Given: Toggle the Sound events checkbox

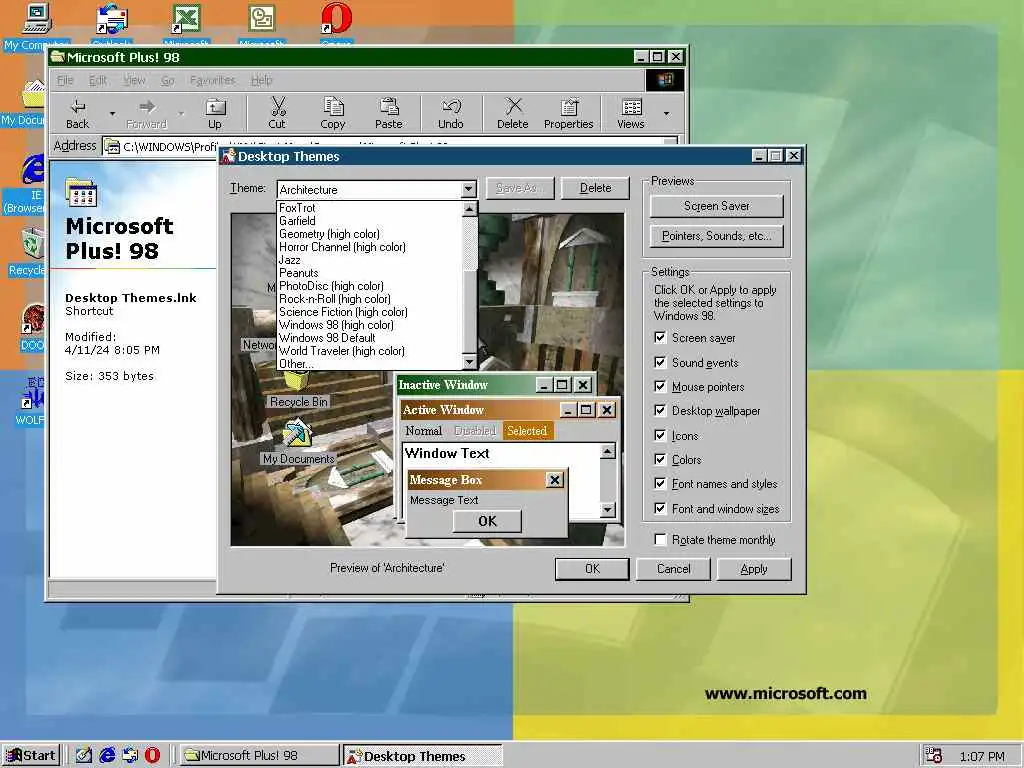Looking at the screenshot, I should tap(660, 362).
